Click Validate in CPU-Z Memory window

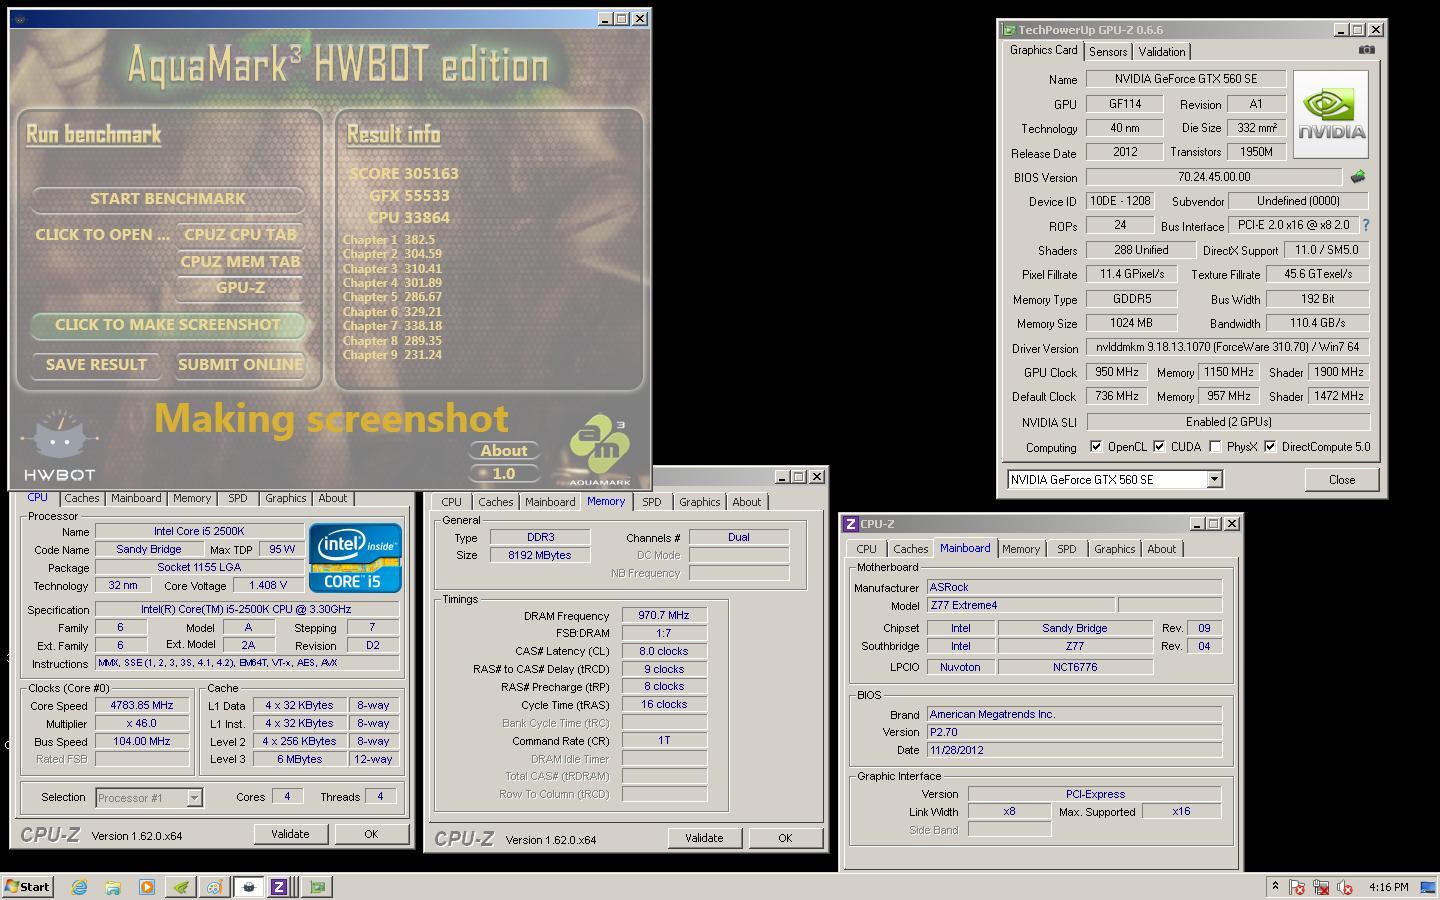click(704, 838)
